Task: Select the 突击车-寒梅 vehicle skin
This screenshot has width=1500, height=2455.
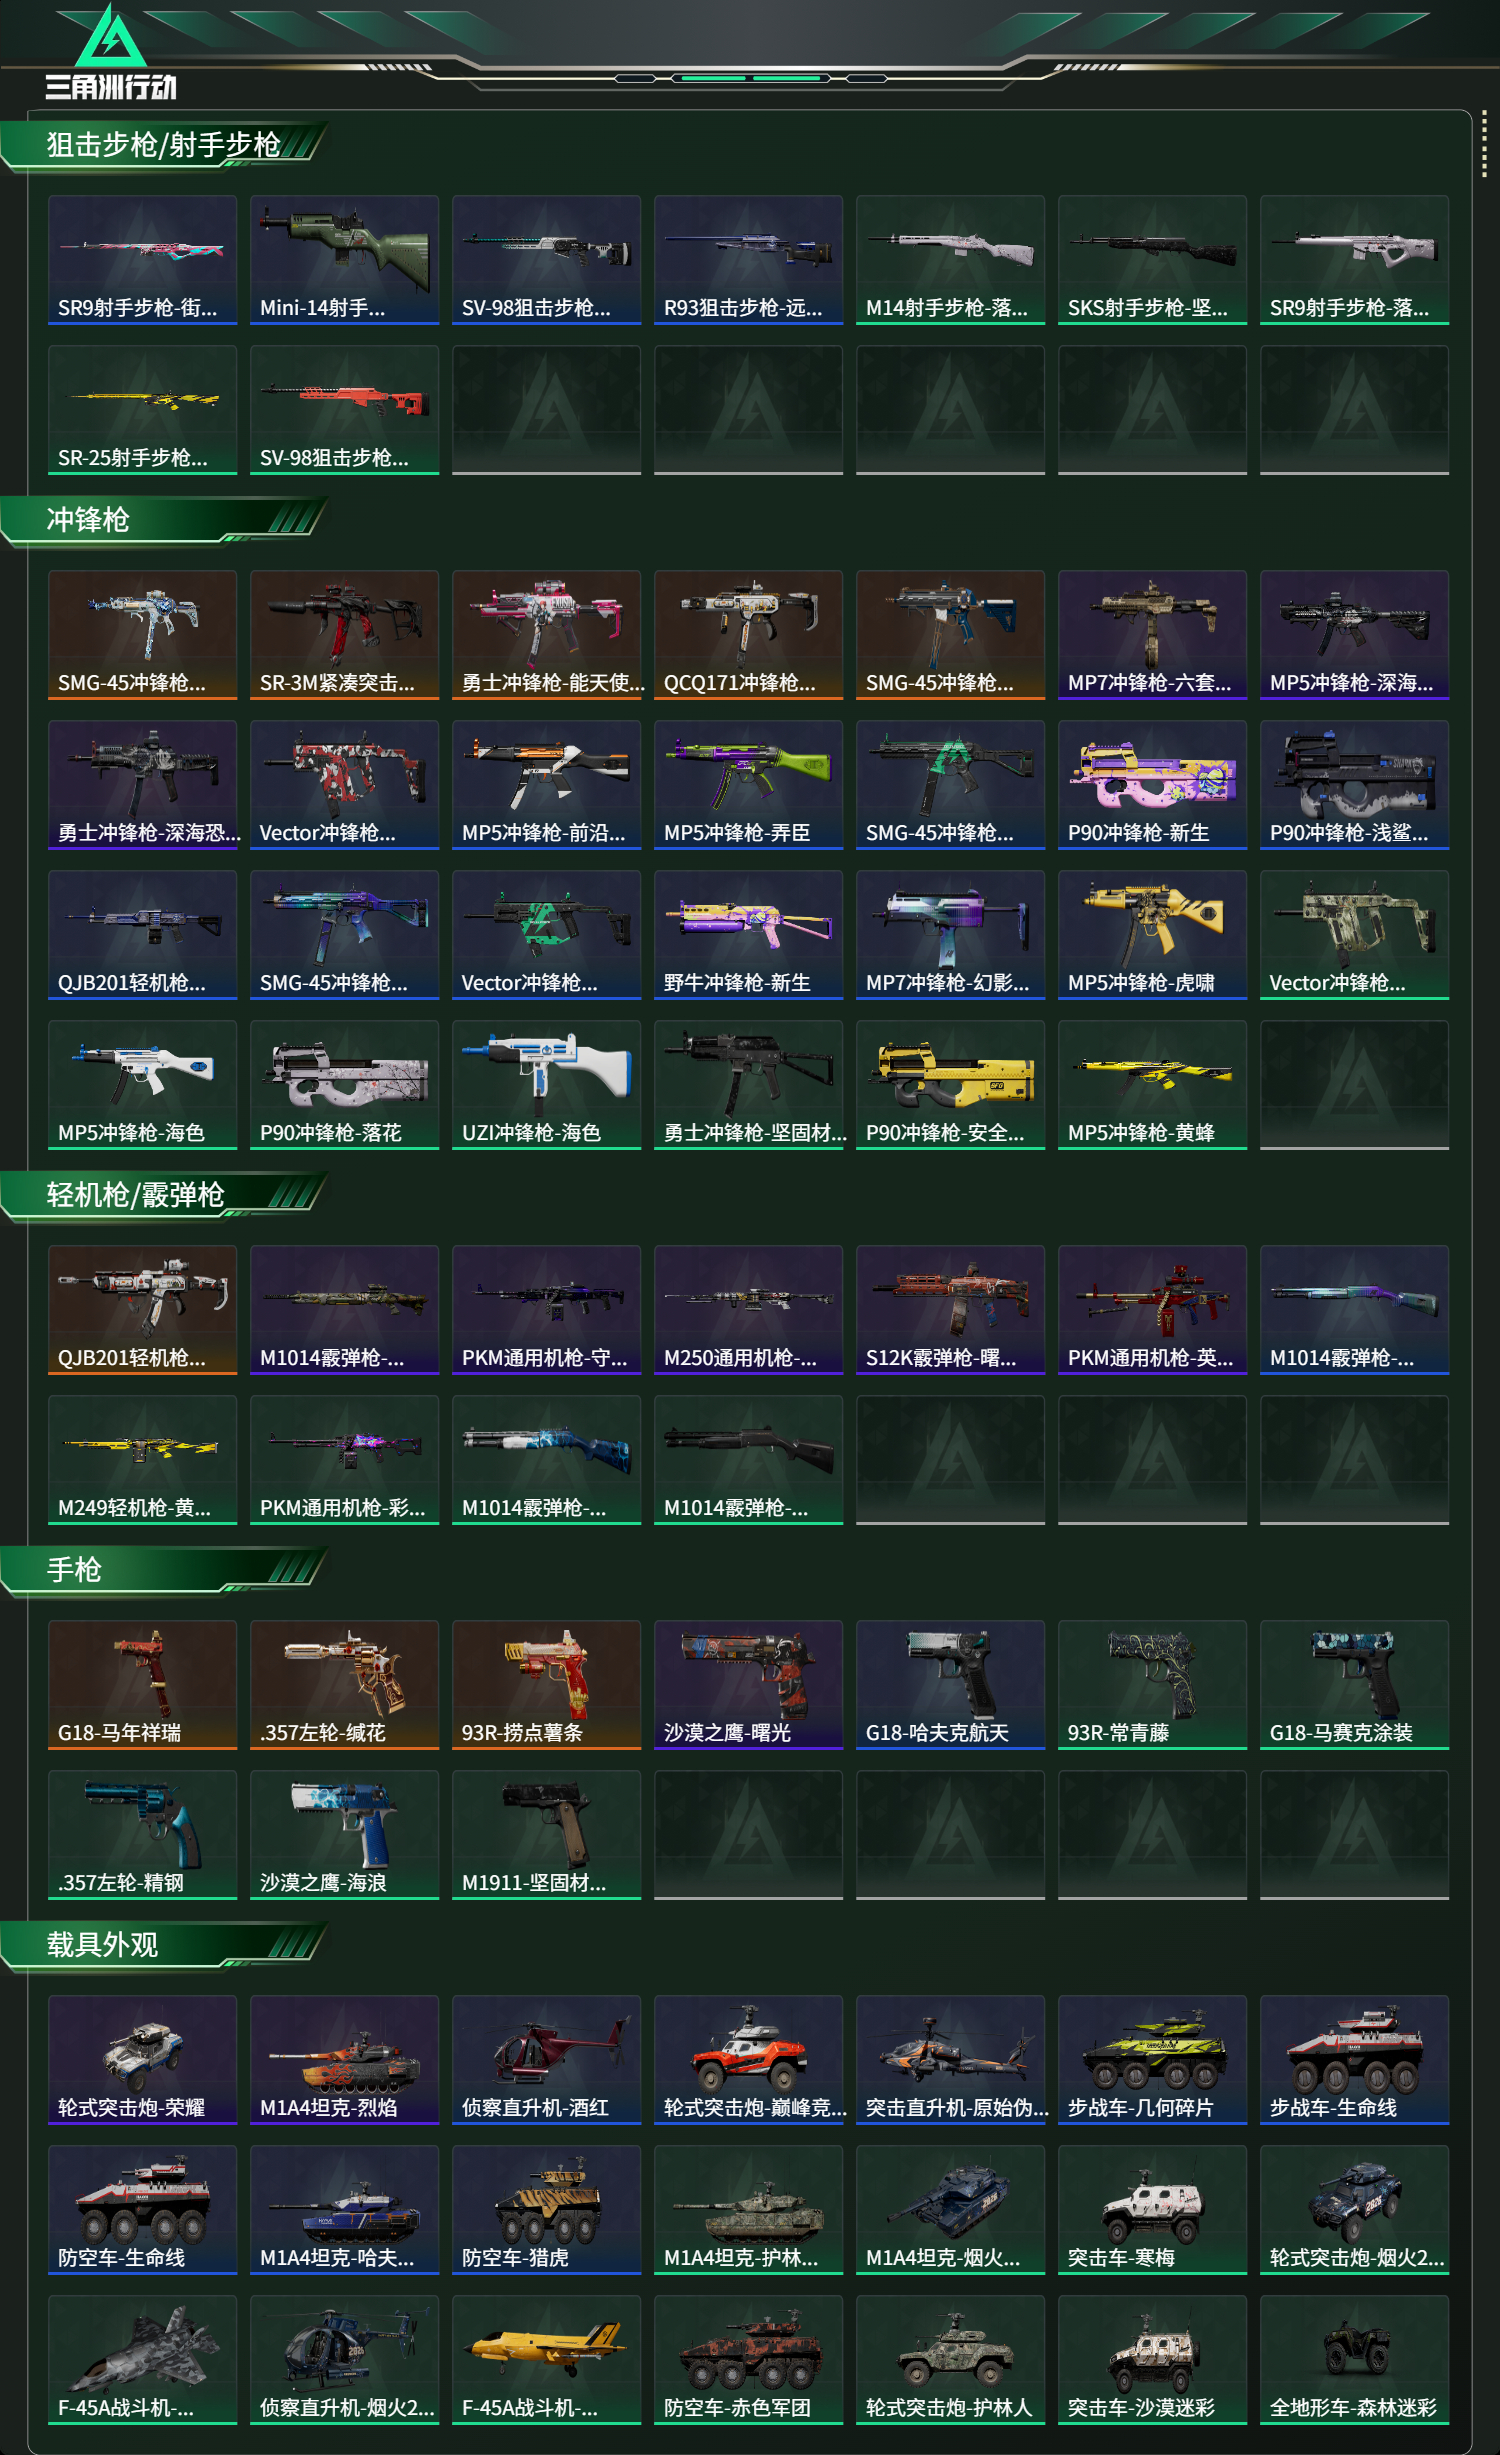Action: (x=1152, y=2210)
